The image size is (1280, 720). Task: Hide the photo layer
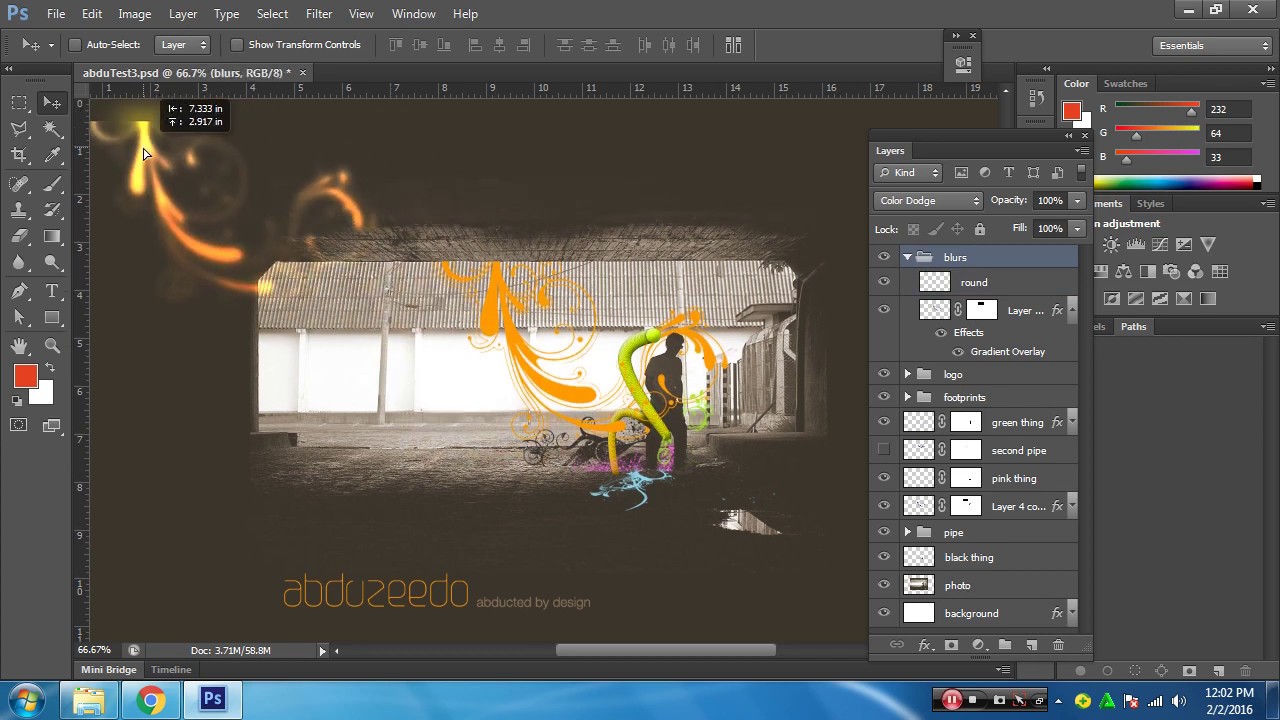coord(883,585)
